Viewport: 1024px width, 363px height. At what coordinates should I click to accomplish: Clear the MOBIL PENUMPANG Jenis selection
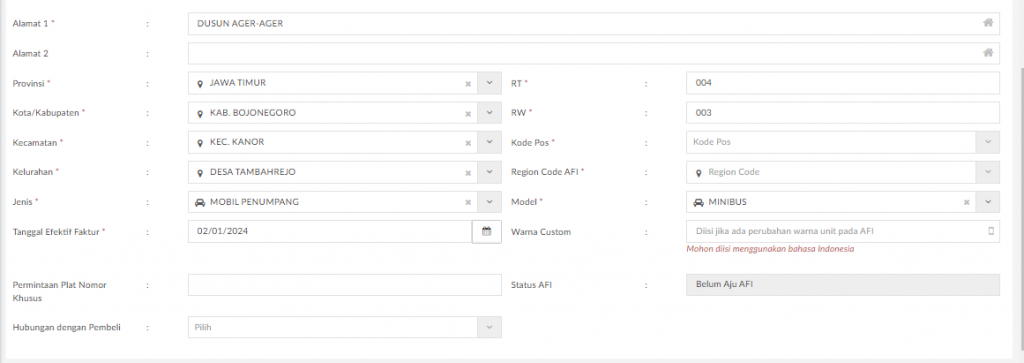(x=468, y=202)
